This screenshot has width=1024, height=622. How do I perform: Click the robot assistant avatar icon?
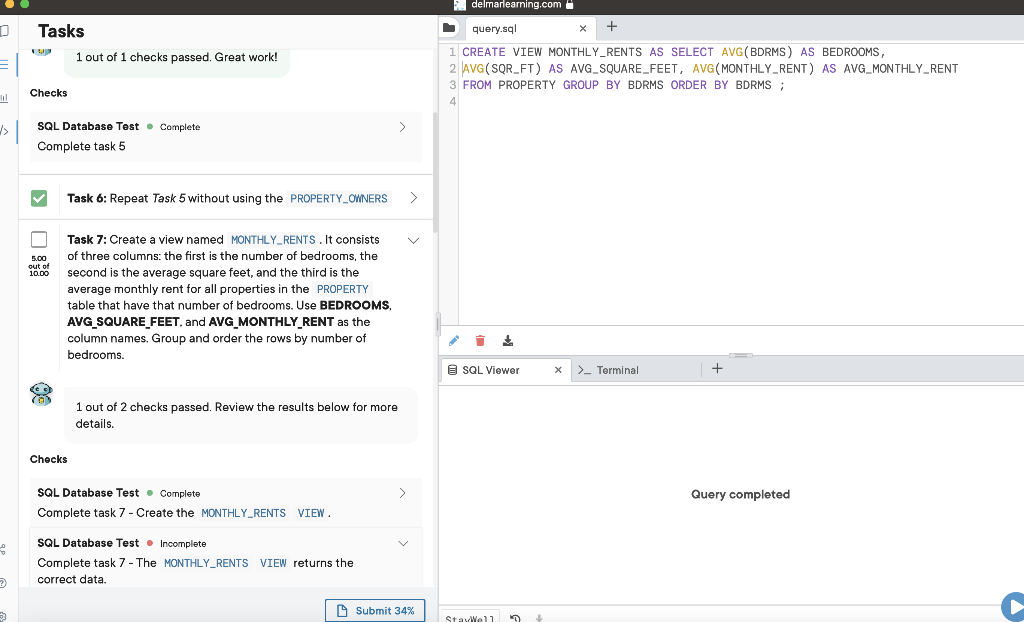click(40, 394)
